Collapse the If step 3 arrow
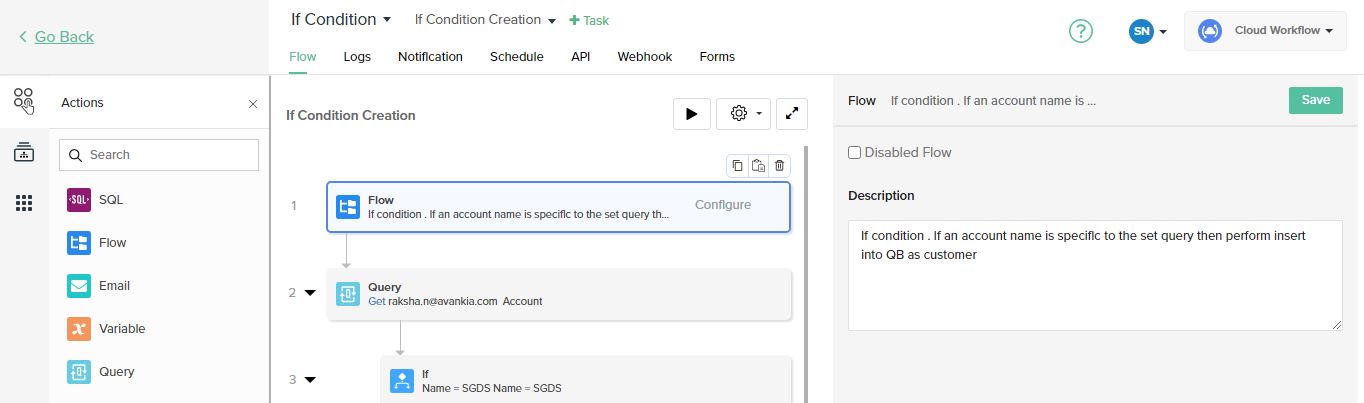Viewport: 1364px width, 403px height. click(x=309, y=380)
